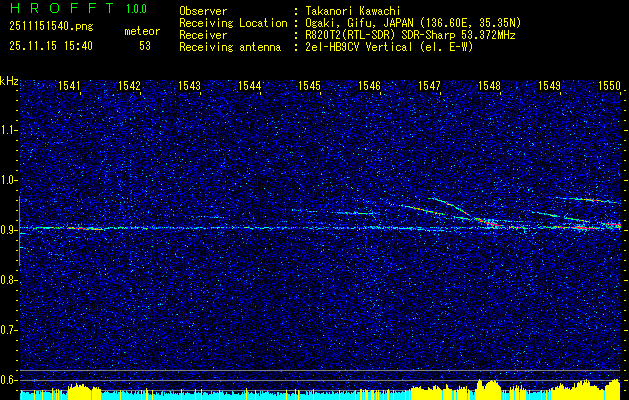Screen dimensions: 629x400
Task: Select observer name Takanori Kawachi
Action: [351, 11]
